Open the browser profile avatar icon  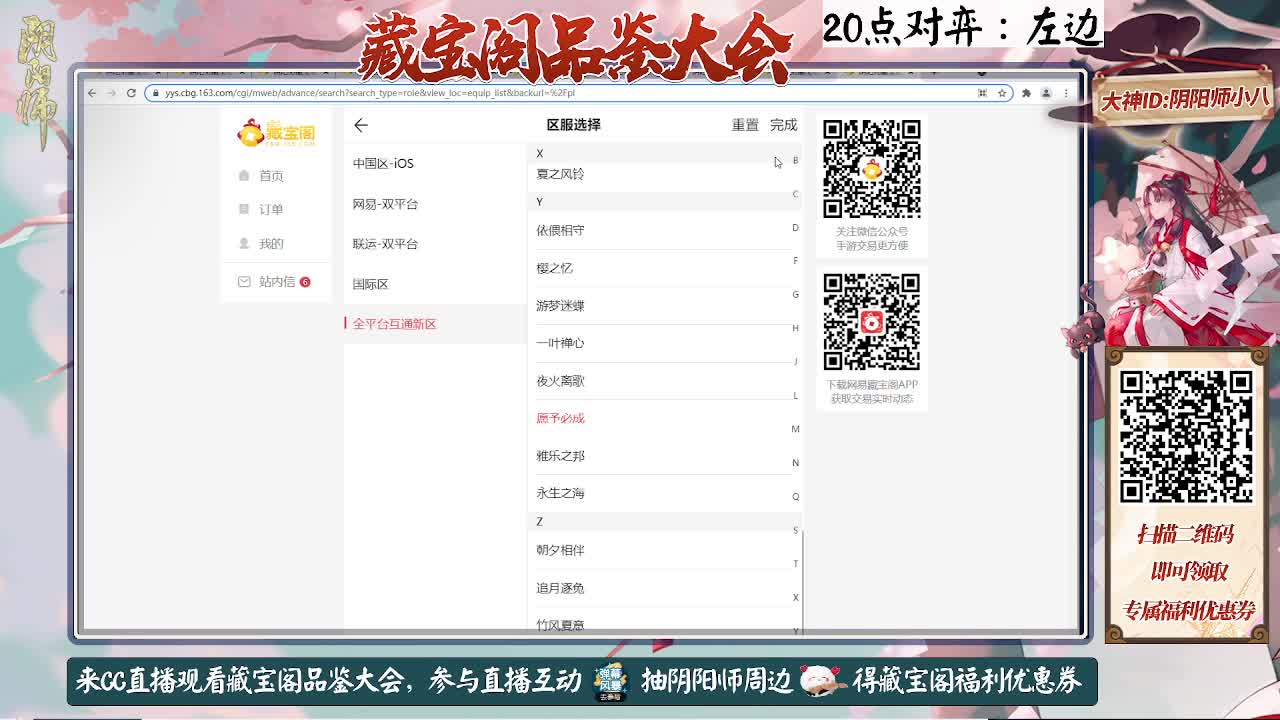point(1046,93)
